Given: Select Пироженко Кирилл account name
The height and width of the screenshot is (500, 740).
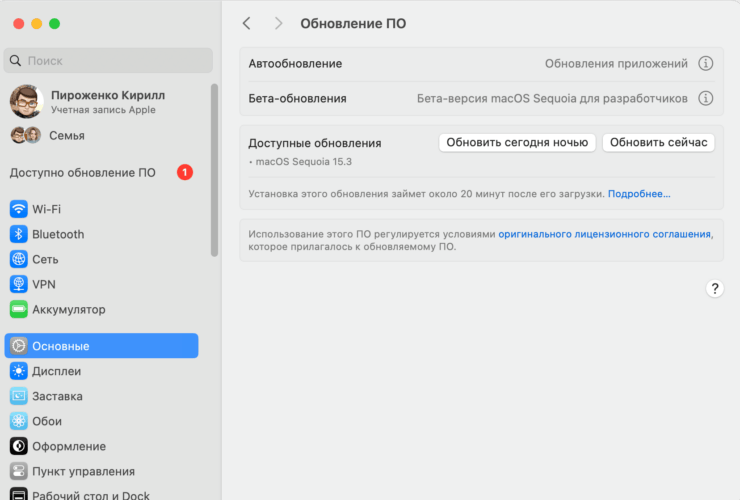Looking at the screenshot, I should [x=108, y=95].
